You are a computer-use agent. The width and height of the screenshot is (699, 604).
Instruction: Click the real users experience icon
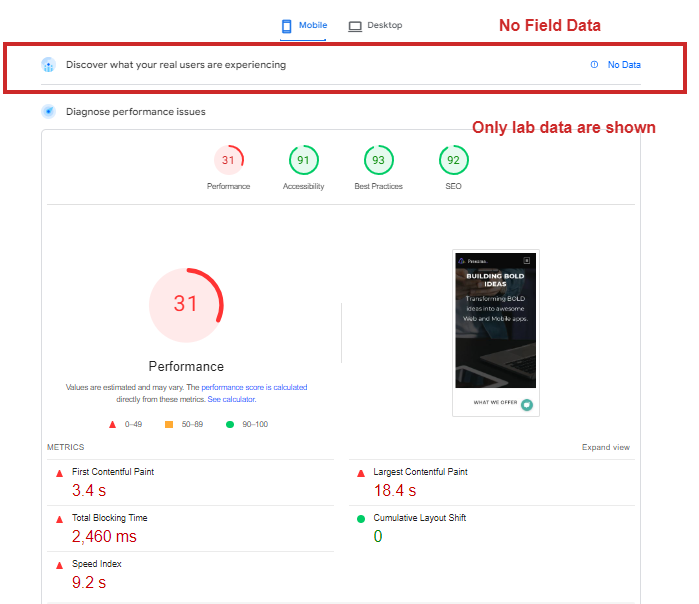[x=48, y=65]
